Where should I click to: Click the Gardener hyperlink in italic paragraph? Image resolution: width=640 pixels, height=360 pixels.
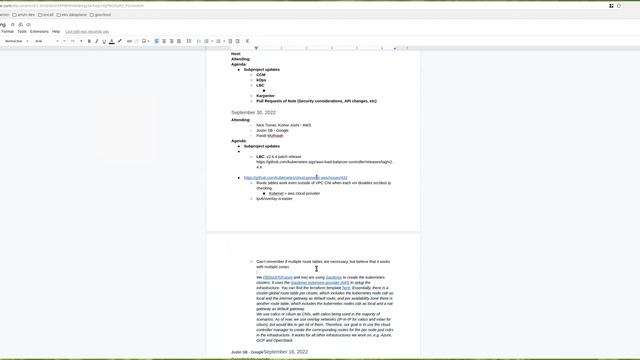tap(334, 278)
